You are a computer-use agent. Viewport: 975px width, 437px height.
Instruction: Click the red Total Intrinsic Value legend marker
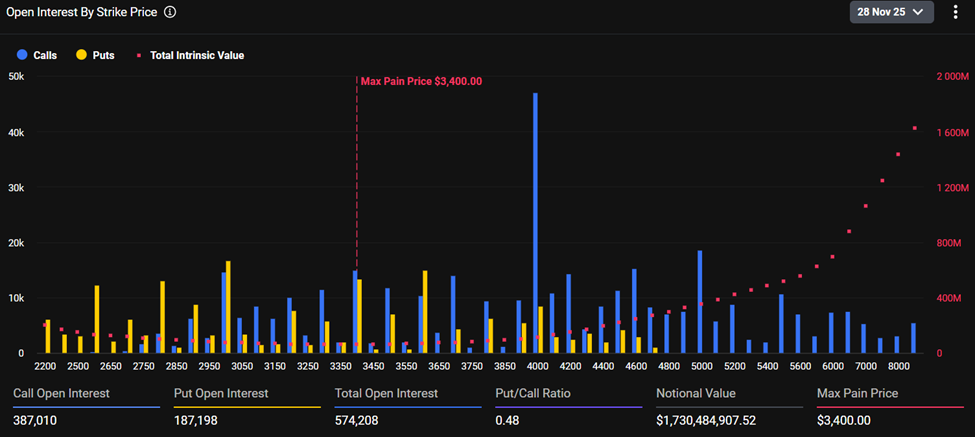coord(139,56)
